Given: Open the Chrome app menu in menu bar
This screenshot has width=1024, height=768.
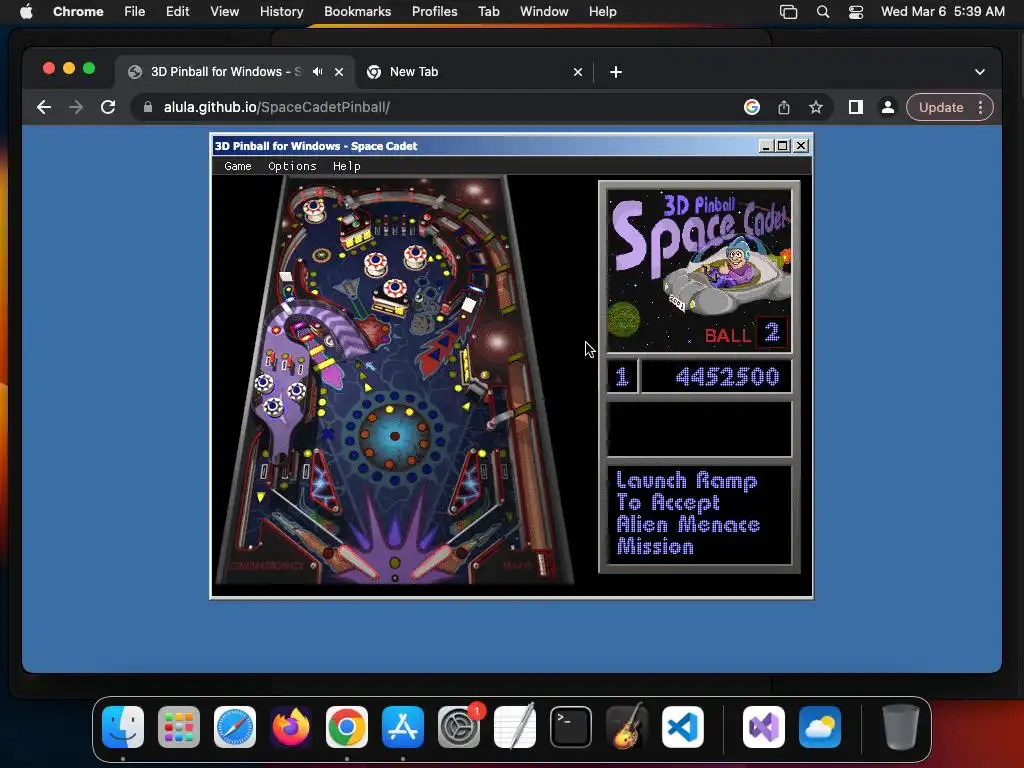Looking at the screenshot, I should pos(78,11).
